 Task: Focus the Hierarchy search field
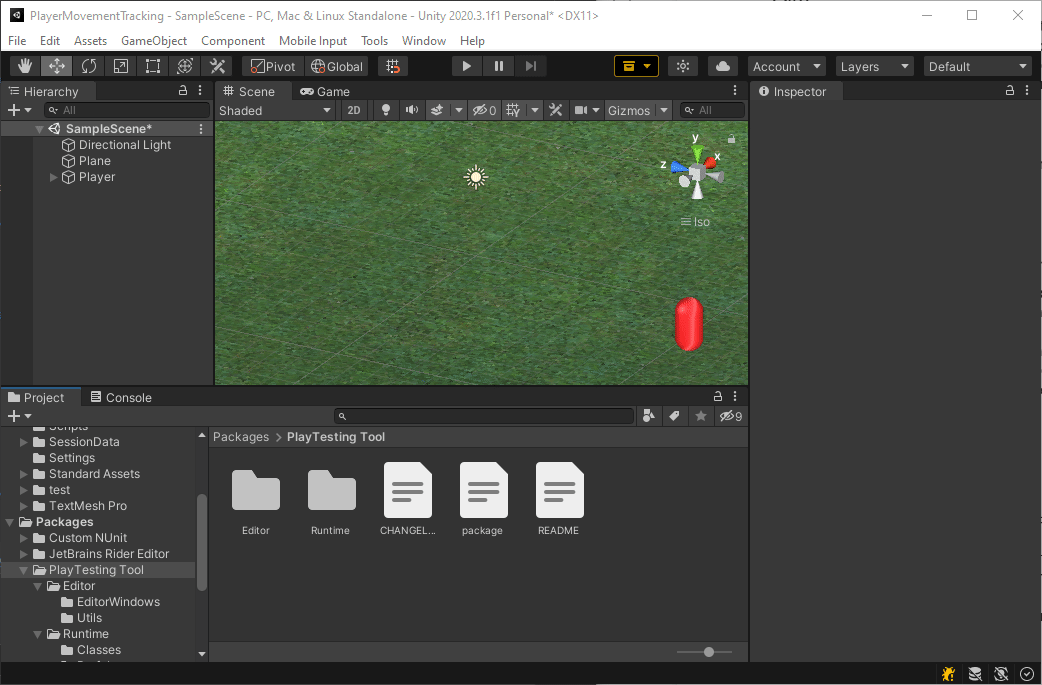pyautogui.click(x=127, y=110)
